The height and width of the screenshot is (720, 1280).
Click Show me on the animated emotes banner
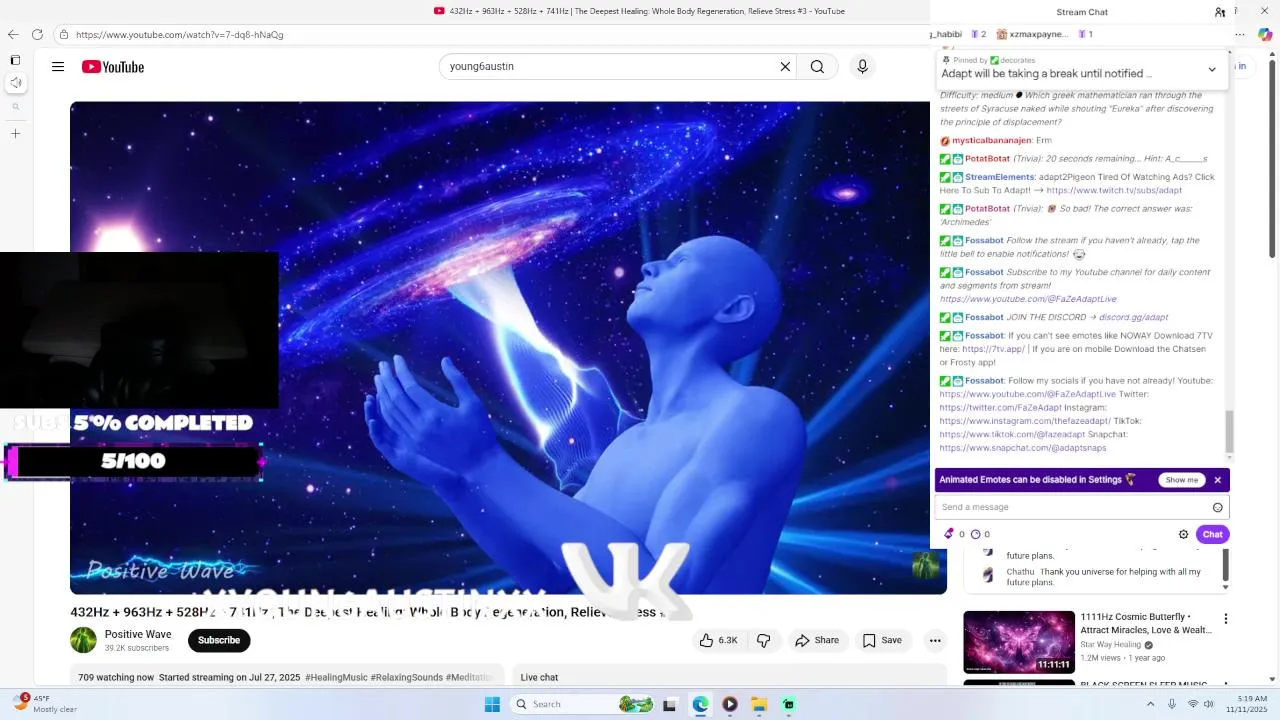point(1181,480)
